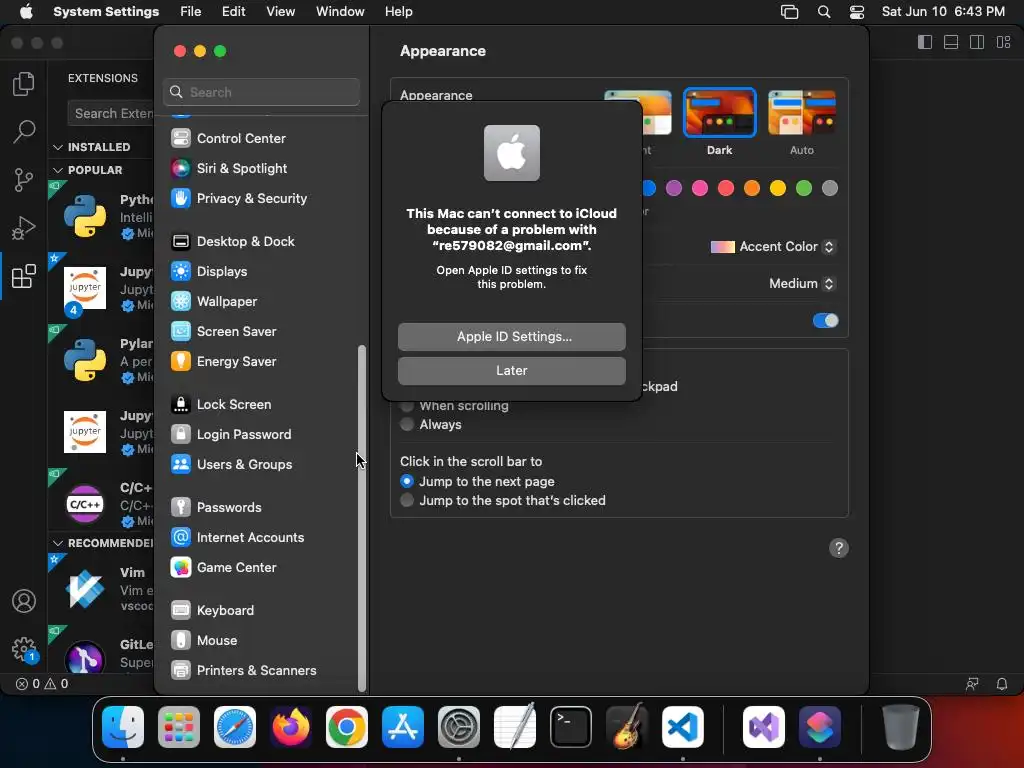Open VS Code Explorer view icon

click(x=24, y=84)
